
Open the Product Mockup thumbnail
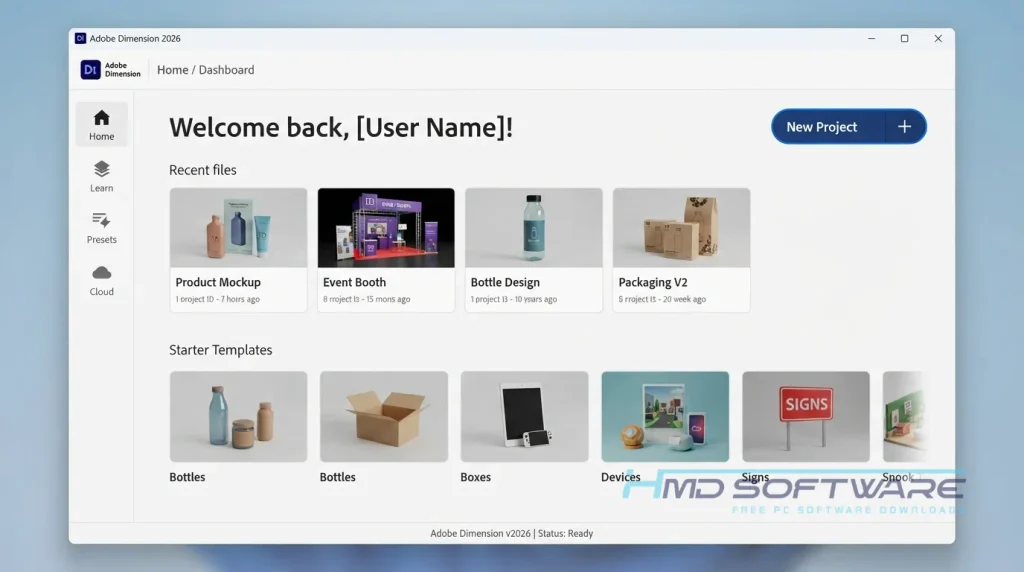click(238, 228)
